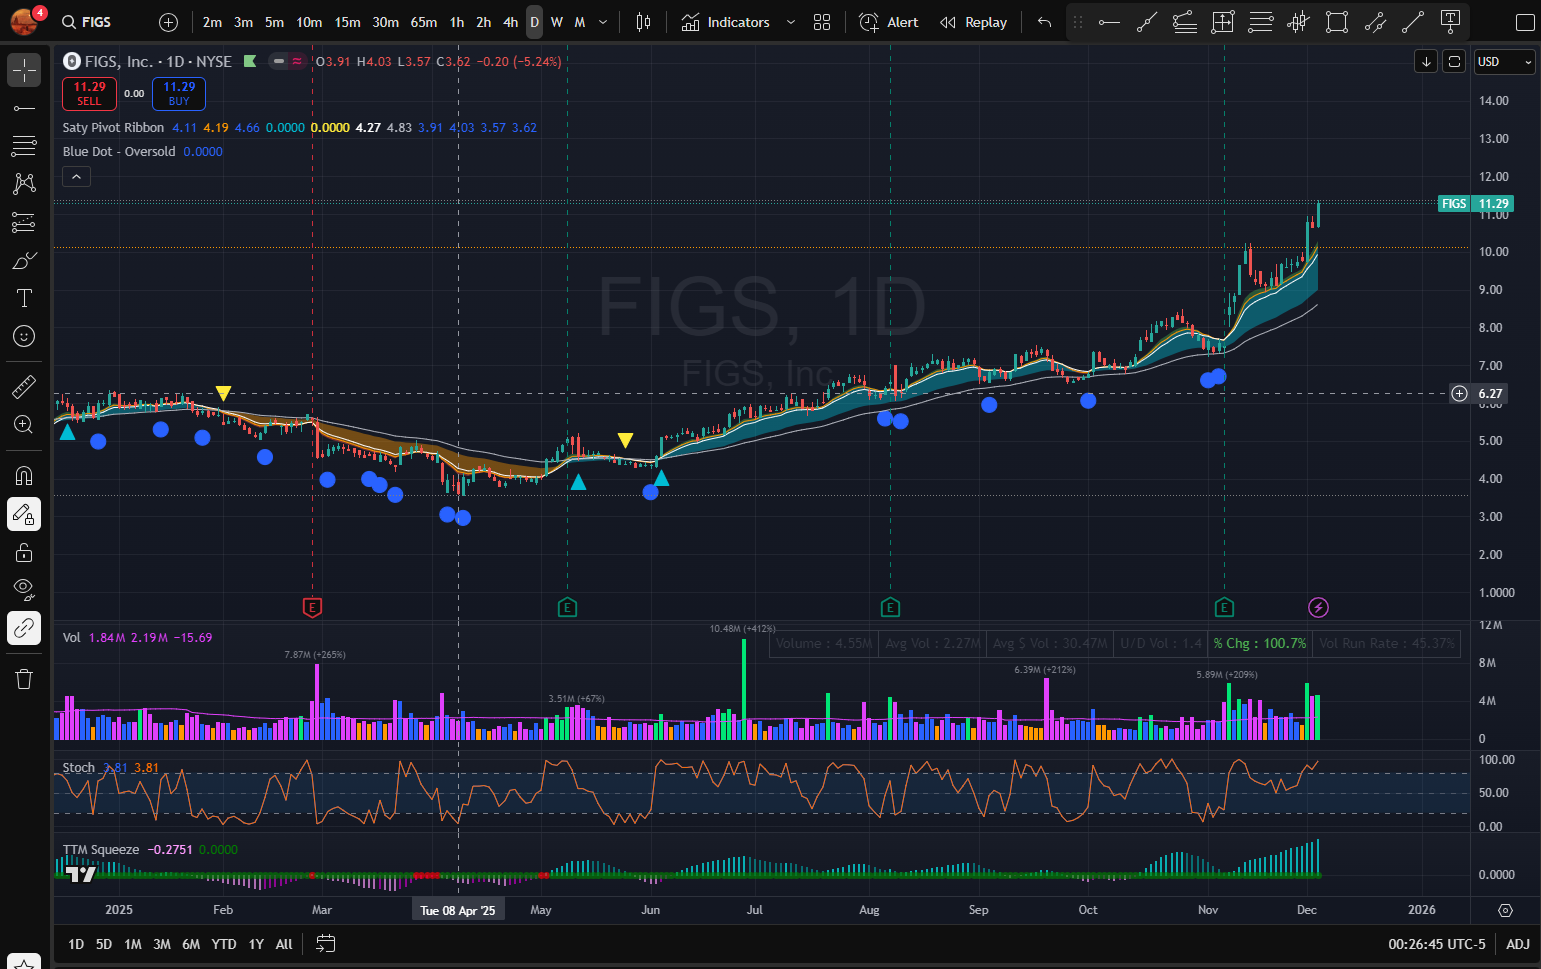This screenshot has width=1541, height=969.
Task: Open the trend line tools group
Action: [x=24, y=108]
